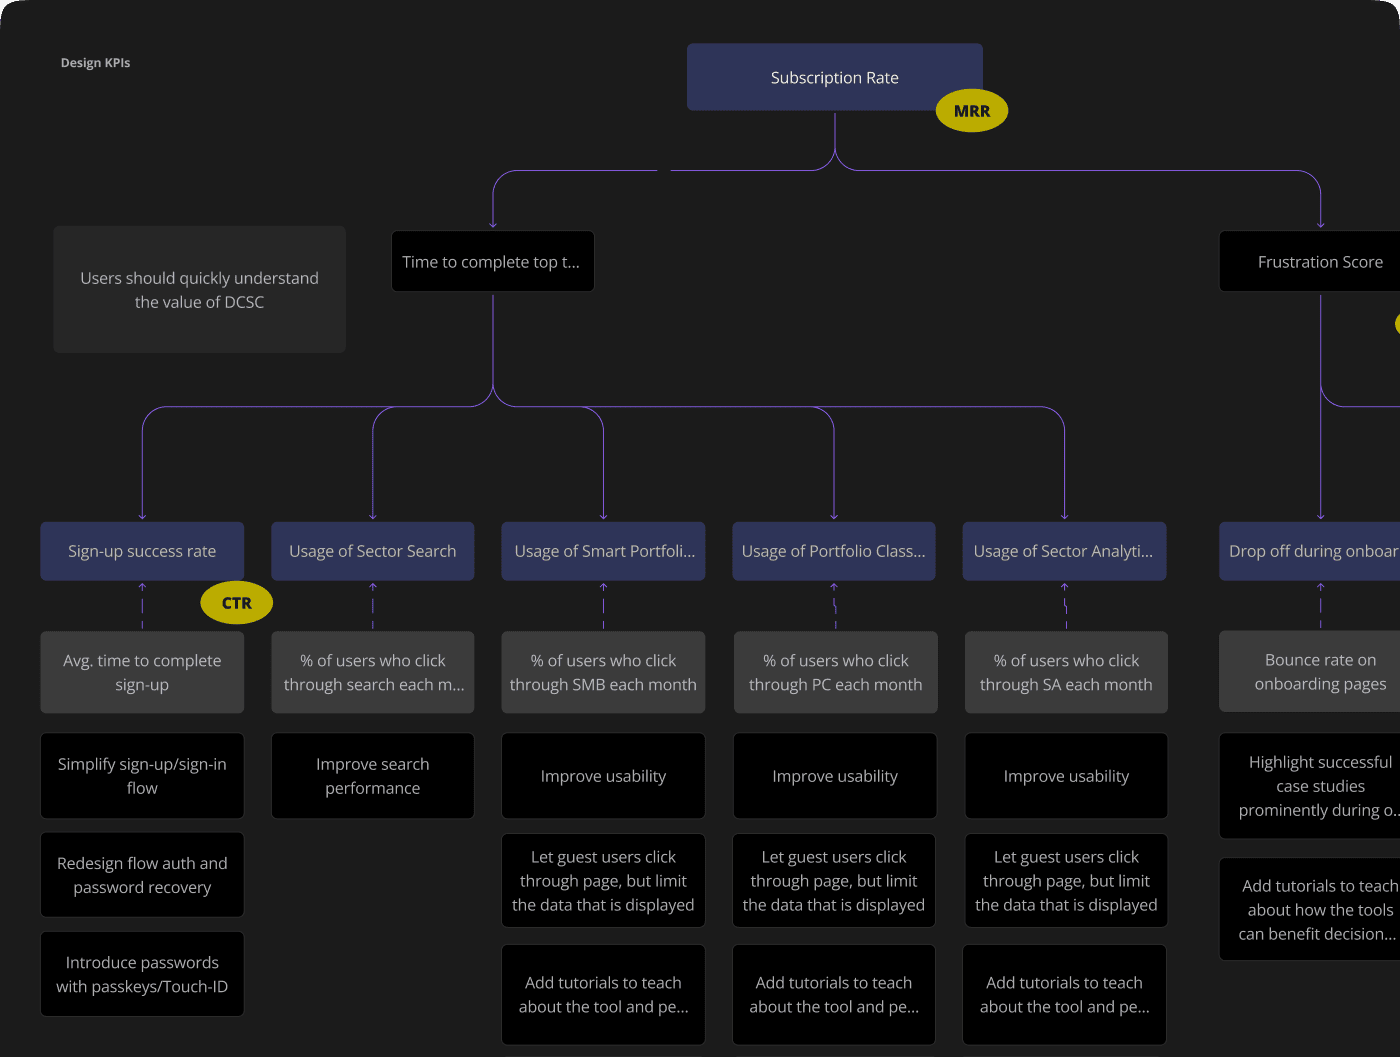Screen dimensions: 1400x1057
Task: Select 'Introduce passwords with passkeys/Touch-ID' card
Action: click(142, 974)
